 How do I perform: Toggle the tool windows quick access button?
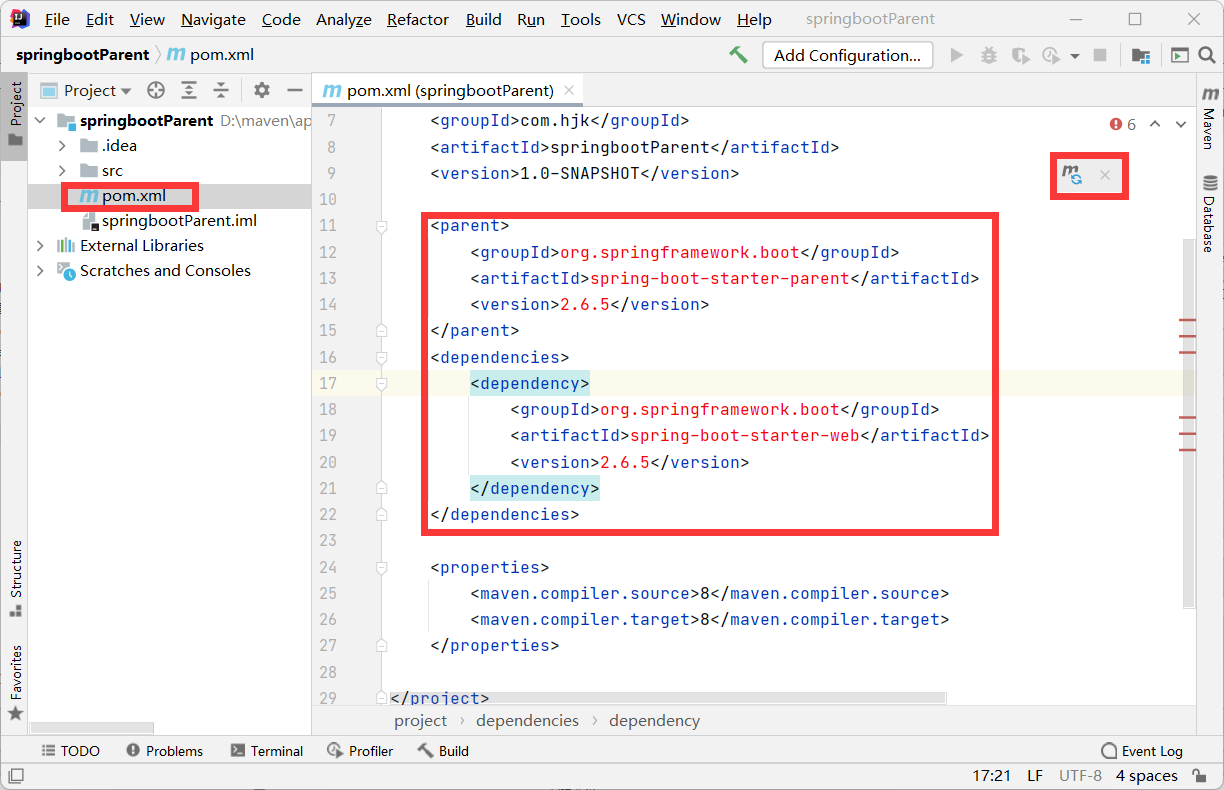pos(16,776)
